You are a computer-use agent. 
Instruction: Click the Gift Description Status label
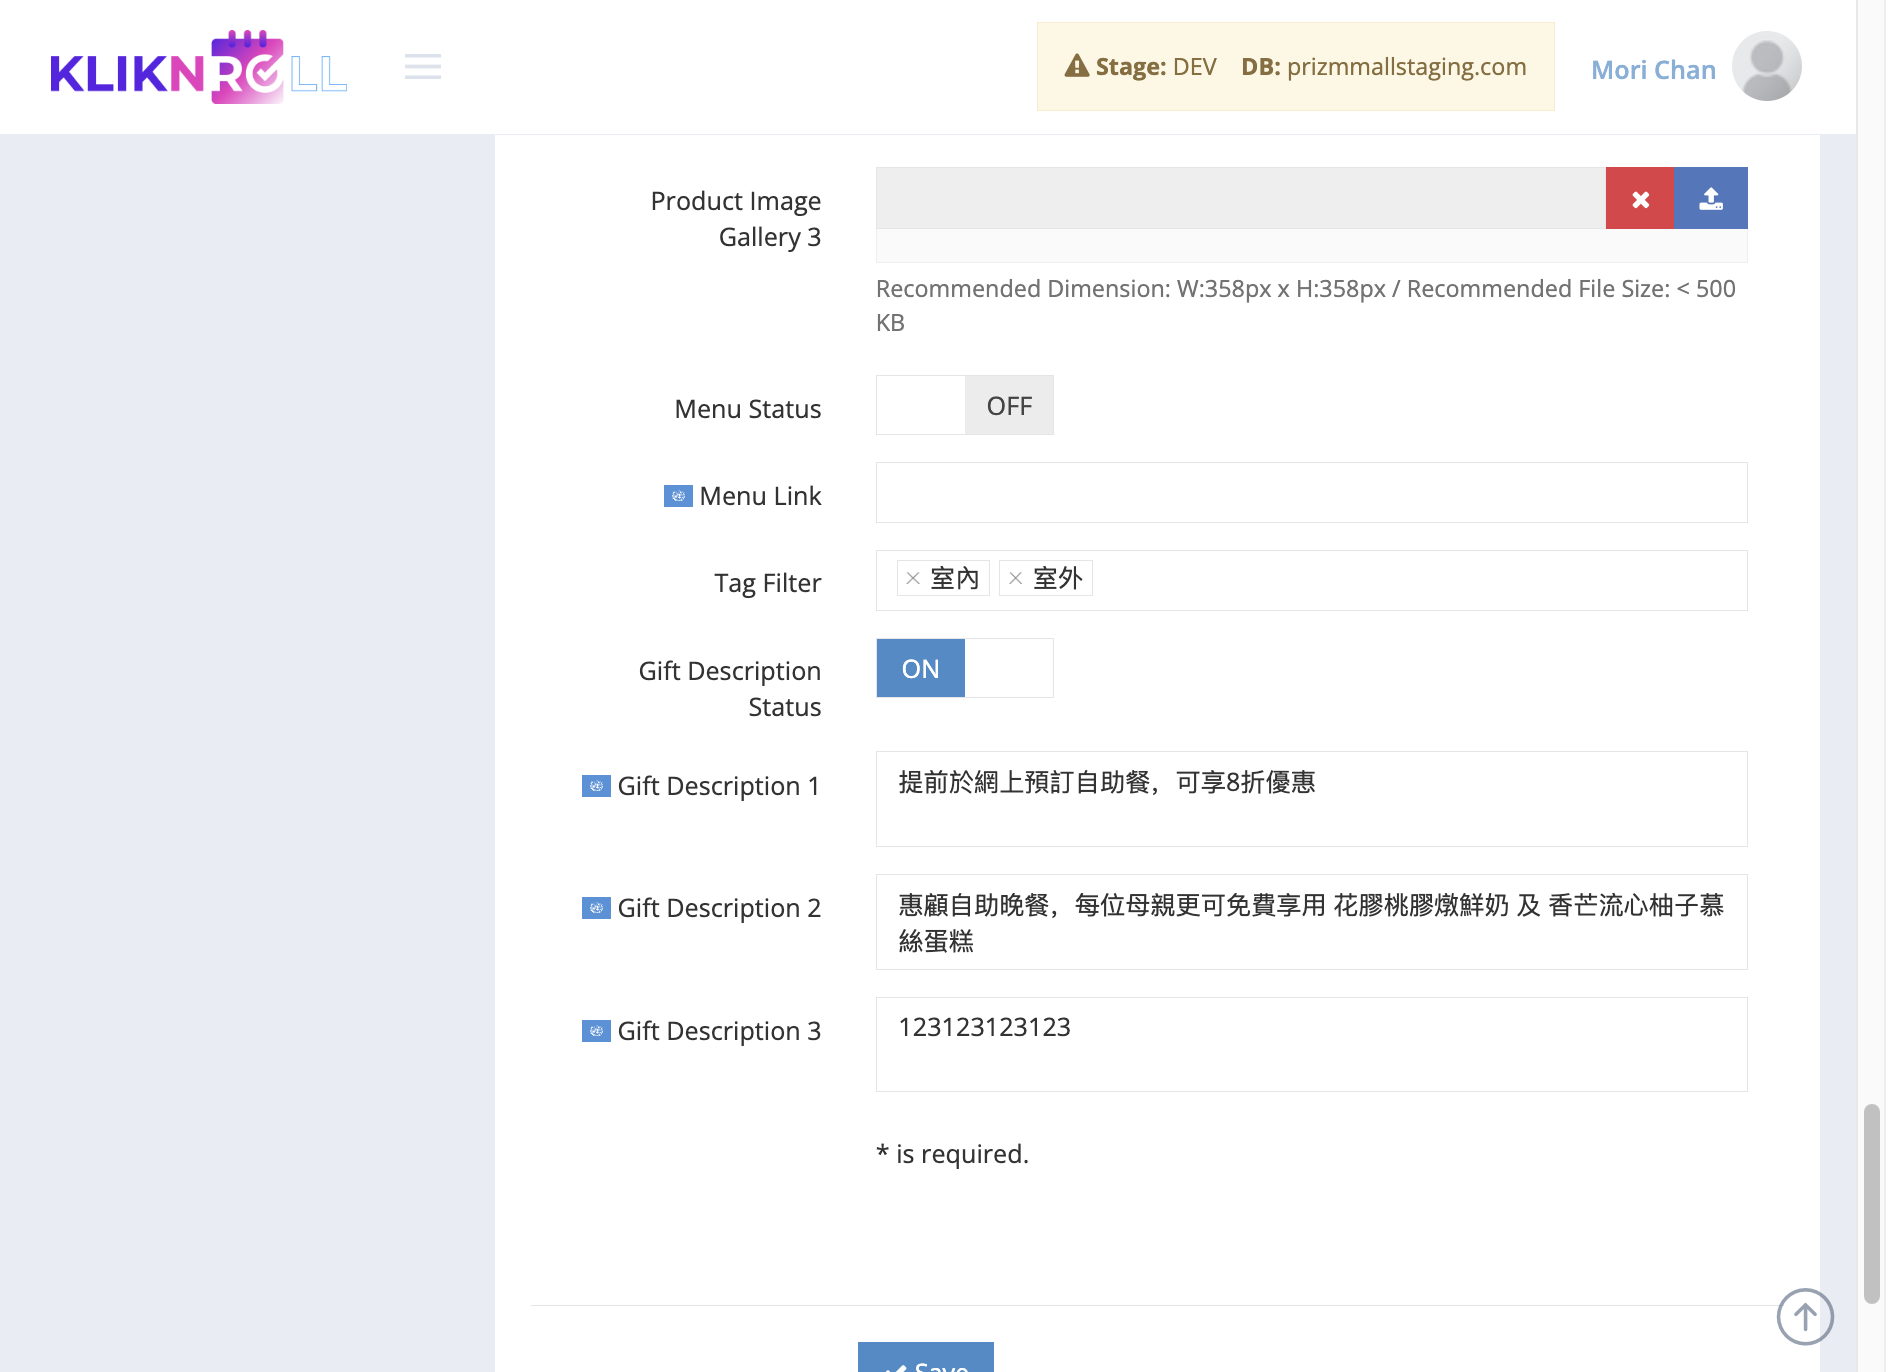tap(729, 689)
